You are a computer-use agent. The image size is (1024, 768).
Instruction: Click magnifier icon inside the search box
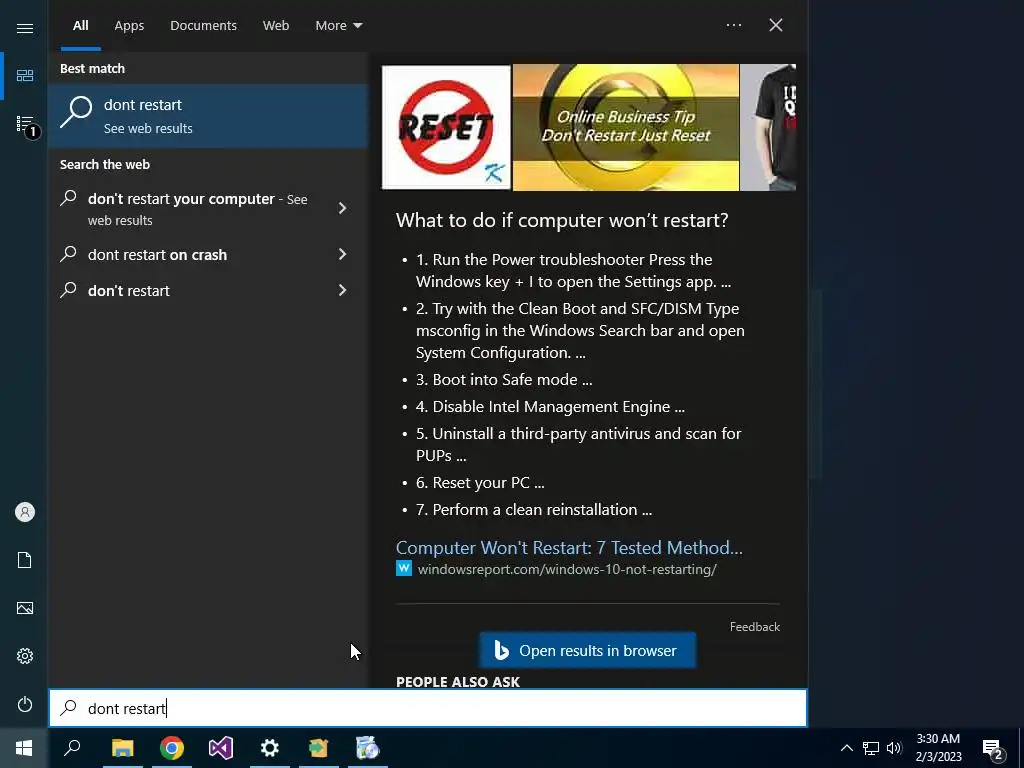tap(69, 708)
